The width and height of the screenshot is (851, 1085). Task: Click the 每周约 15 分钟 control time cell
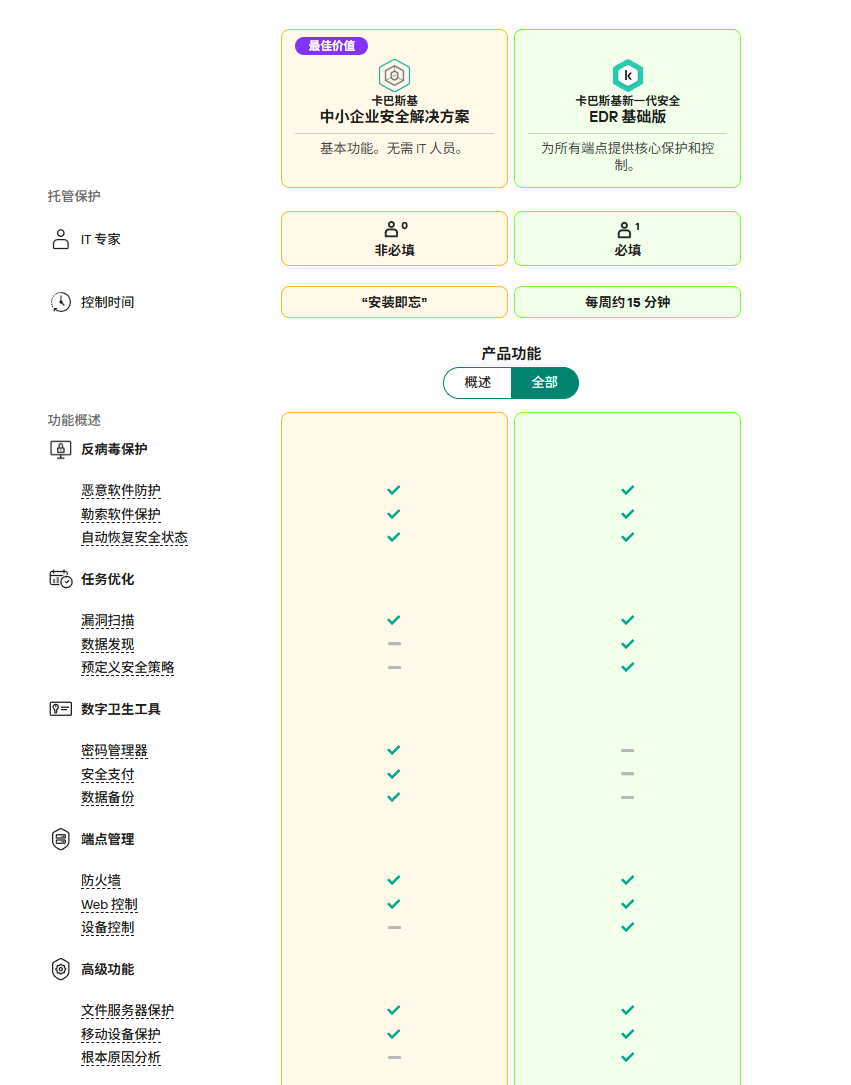627,302
